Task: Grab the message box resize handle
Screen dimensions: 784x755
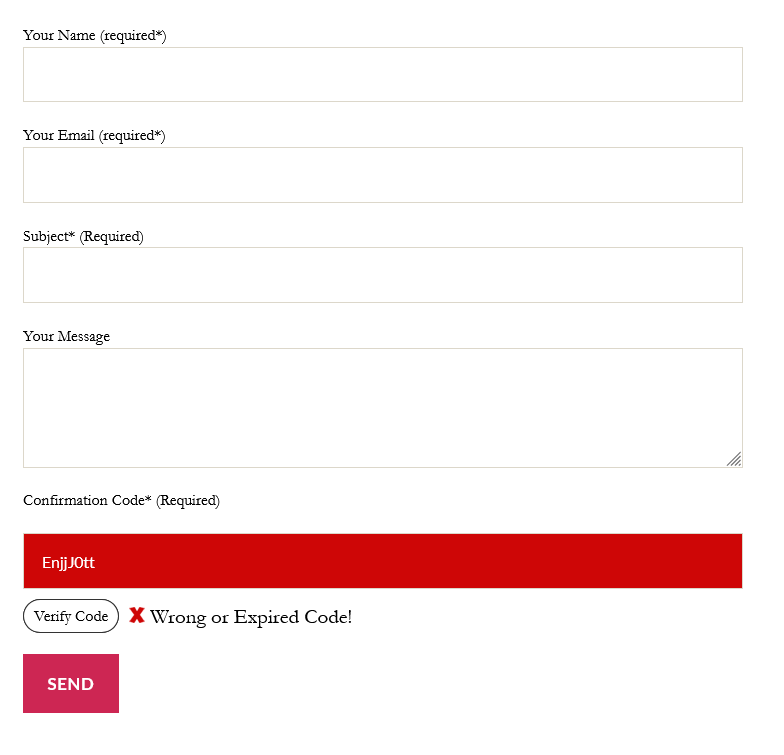Action: pos(734,459)
